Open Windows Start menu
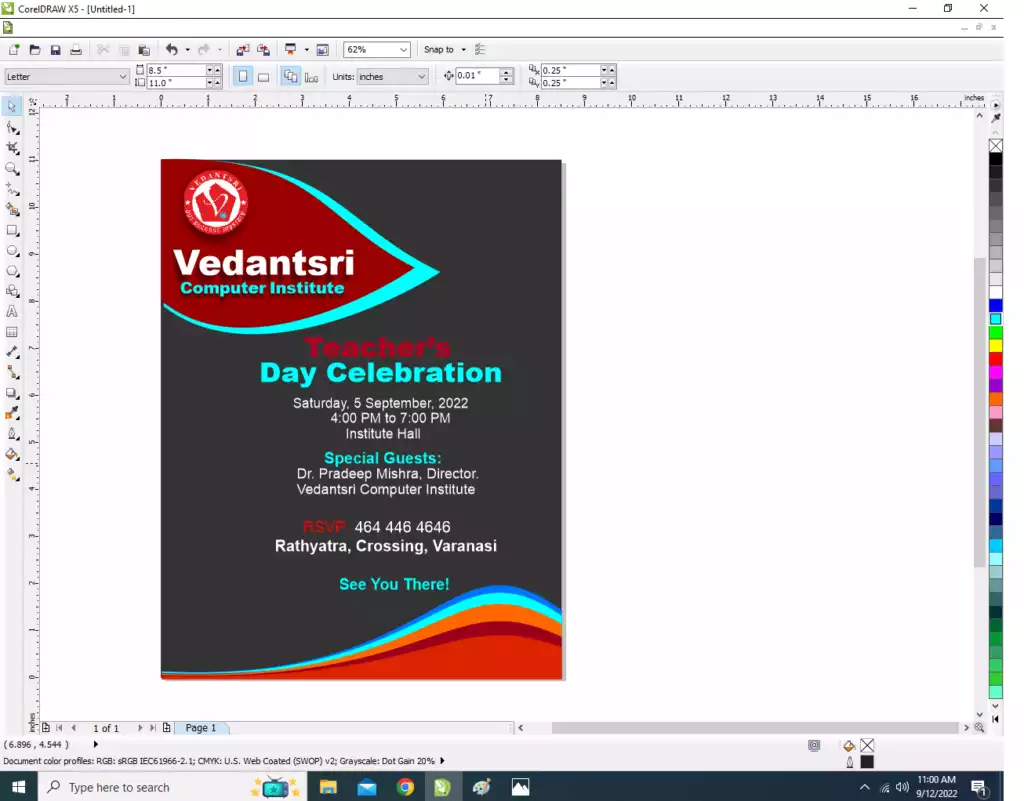The height and width of the screenshot is (801, 1024). click(x=18, y=787)
